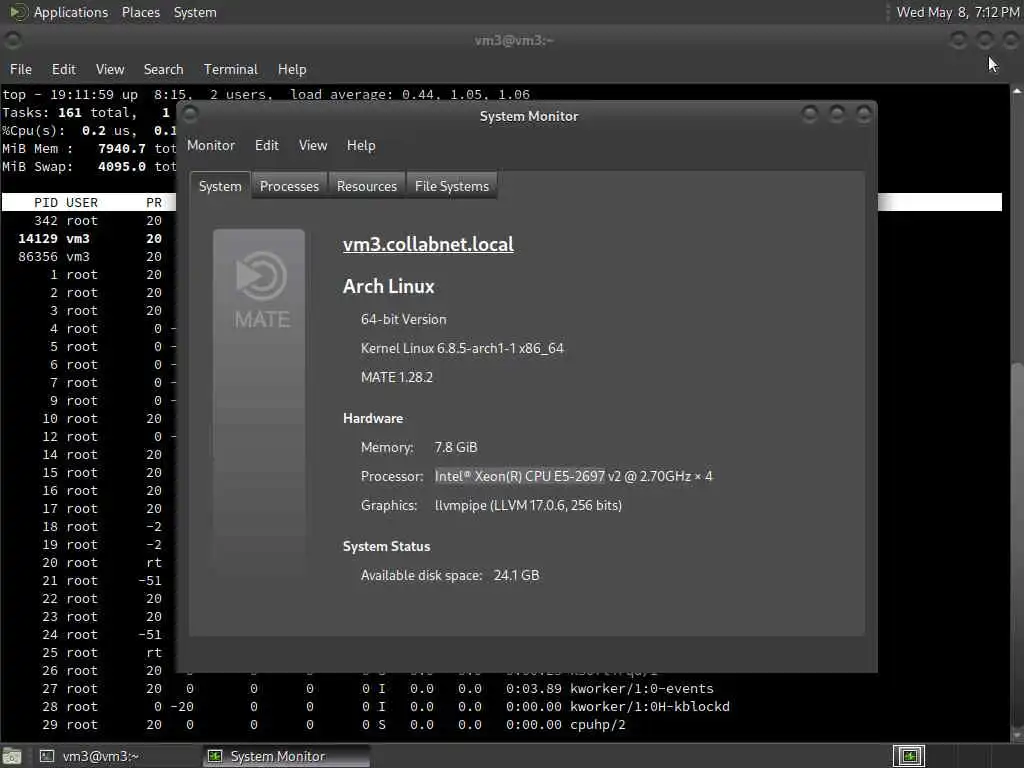Switch to the File Systems tab

pos(452,186)
